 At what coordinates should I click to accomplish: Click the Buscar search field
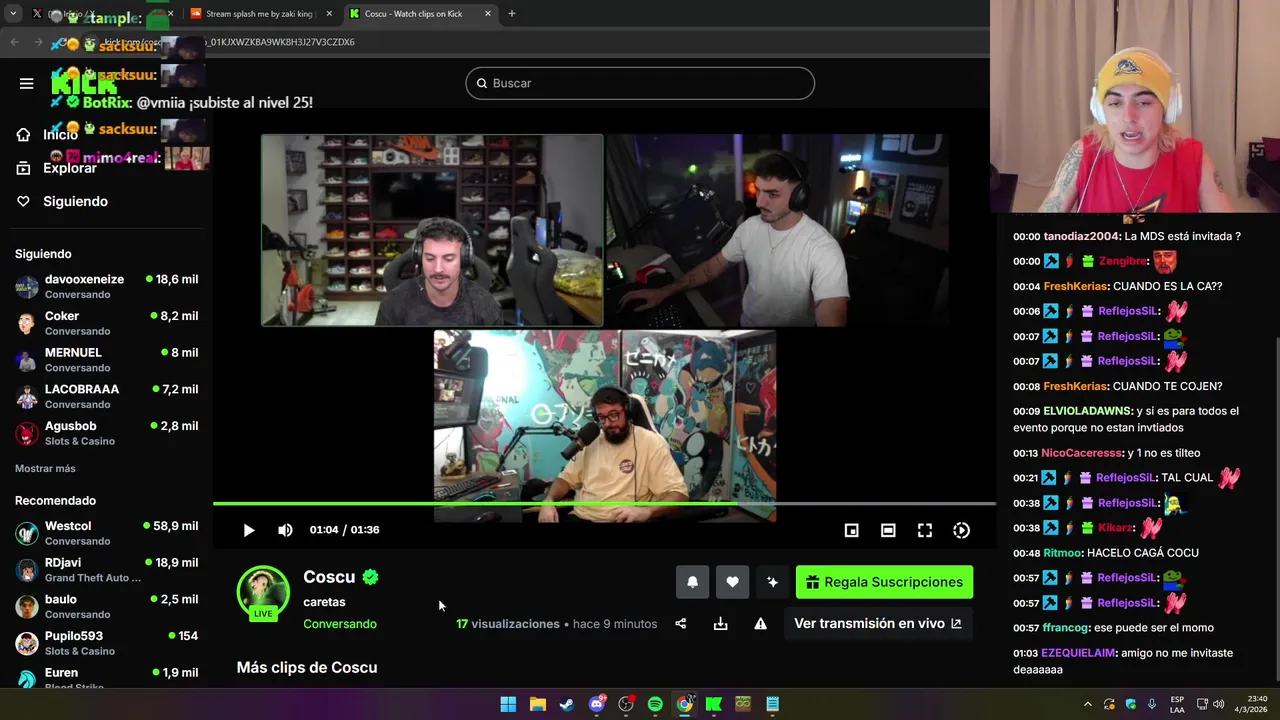coord(640,83)
